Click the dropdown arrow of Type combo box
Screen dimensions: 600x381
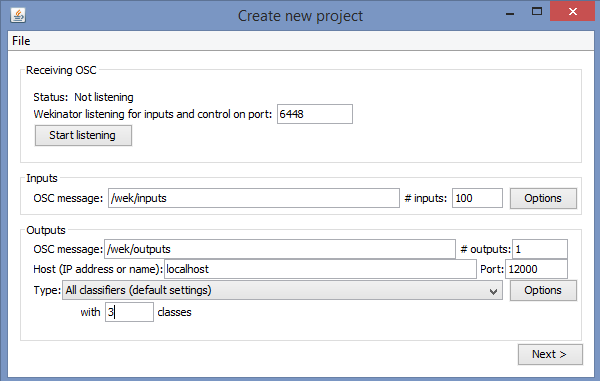click(x=493, y=291)
